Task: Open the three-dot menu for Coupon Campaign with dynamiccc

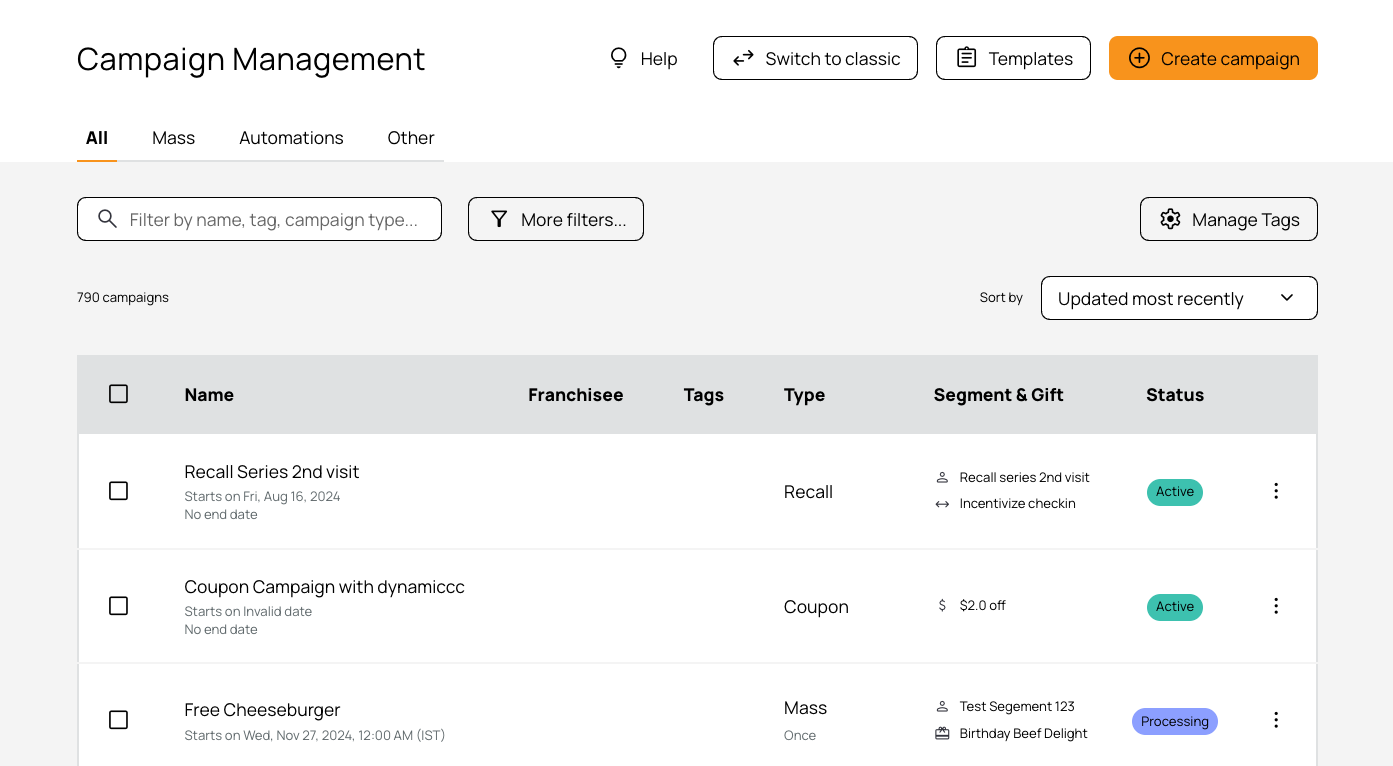Action: tap(1276, 606)
